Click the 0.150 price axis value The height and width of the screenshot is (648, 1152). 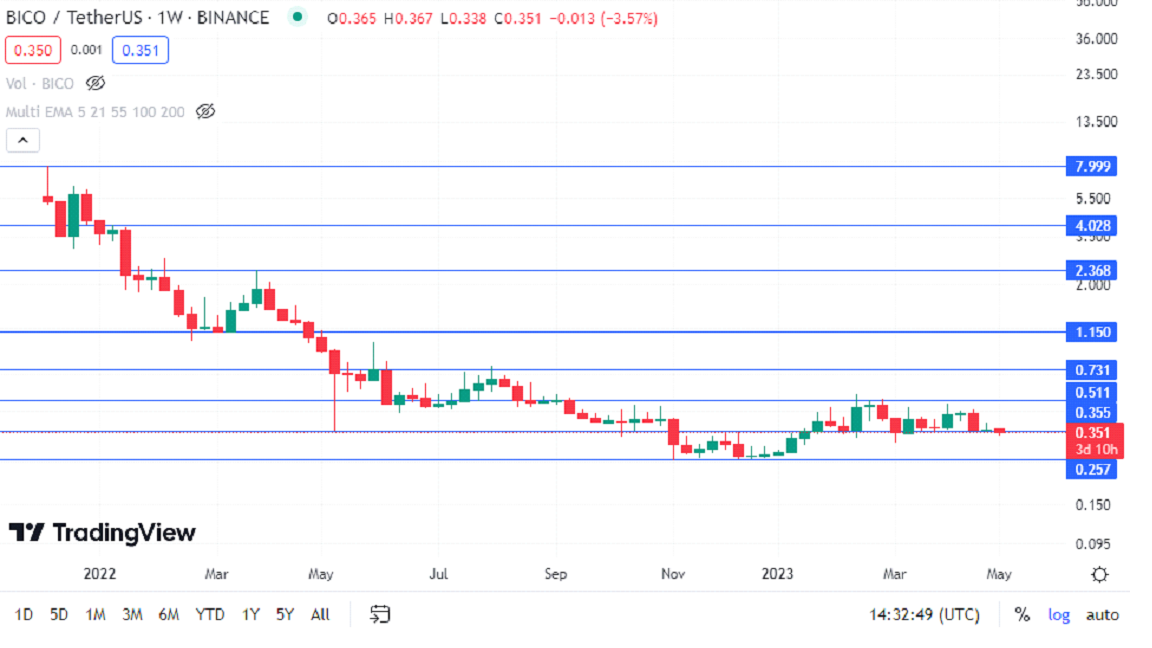1093,505
